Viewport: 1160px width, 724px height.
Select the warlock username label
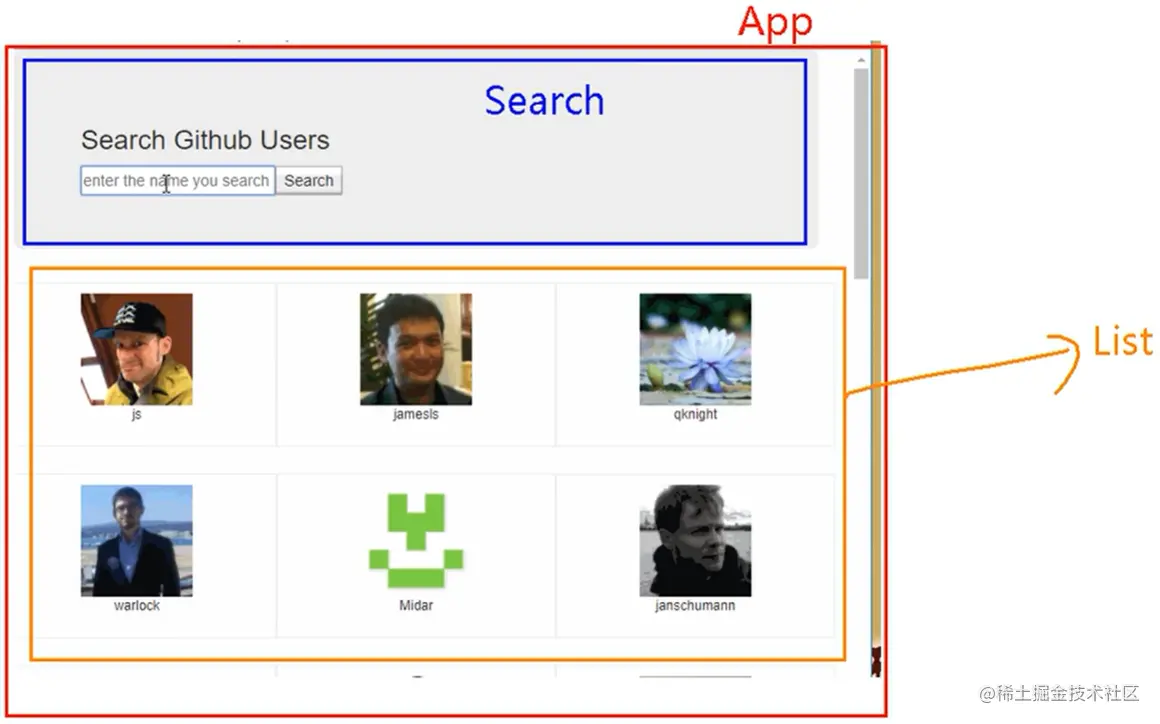coord(137,605)
